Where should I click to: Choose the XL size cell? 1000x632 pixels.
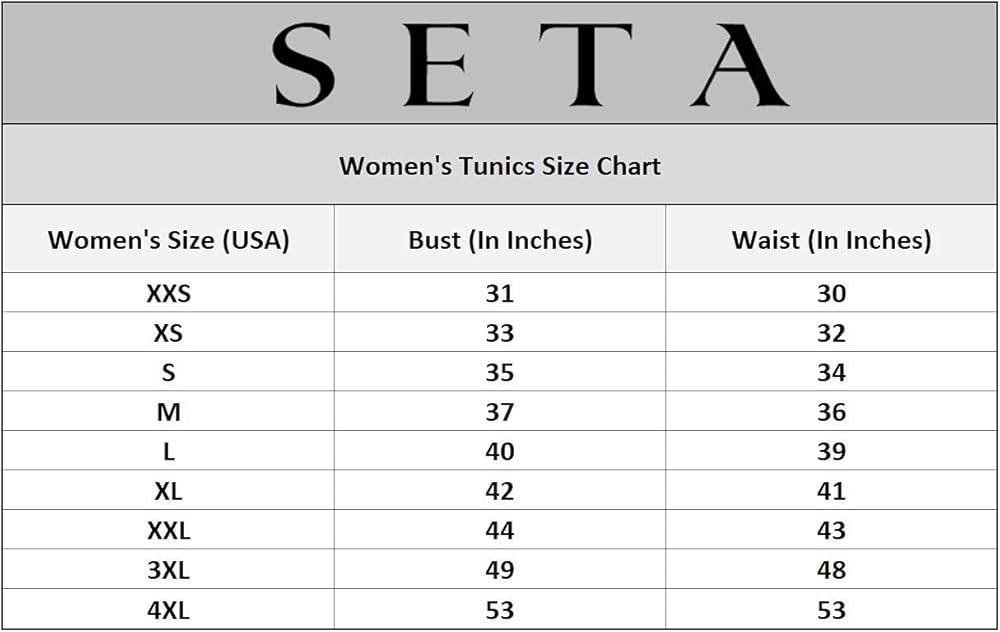pyautogui.click(x=168, y=491)
